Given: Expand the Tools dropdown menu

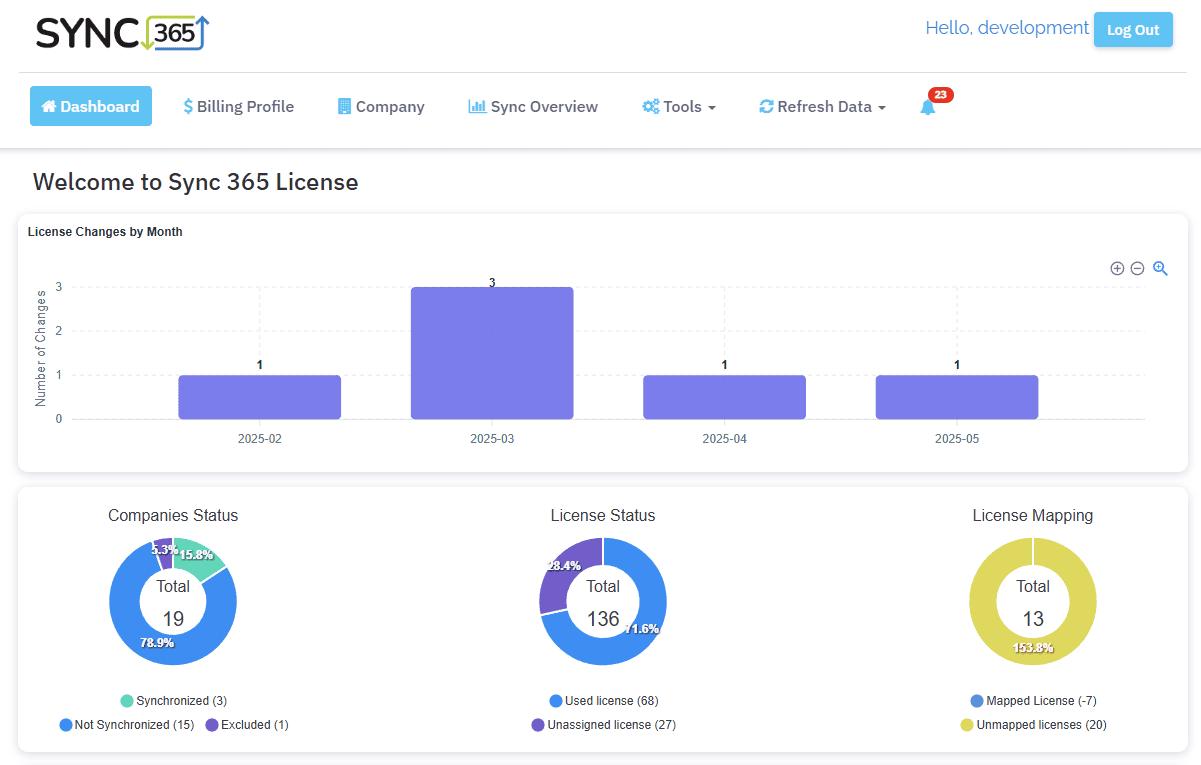Looking at the screenshot, I should click(x=679, y=106).
